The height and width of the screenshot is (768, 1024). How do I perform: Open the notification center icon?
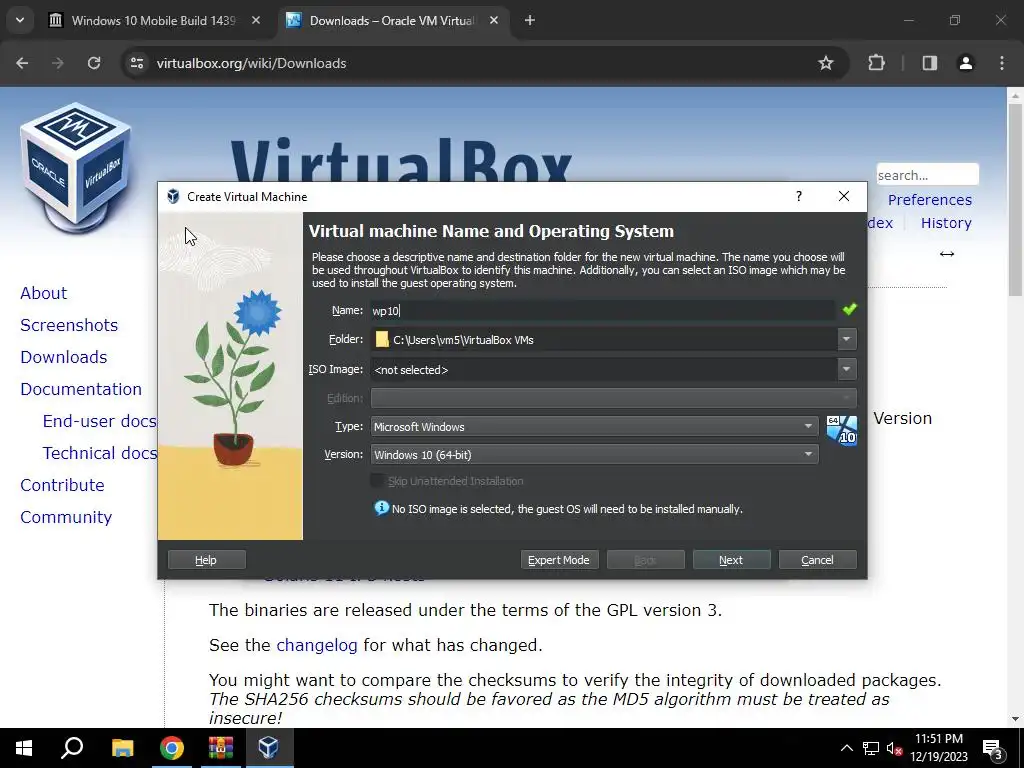(993, 748)
